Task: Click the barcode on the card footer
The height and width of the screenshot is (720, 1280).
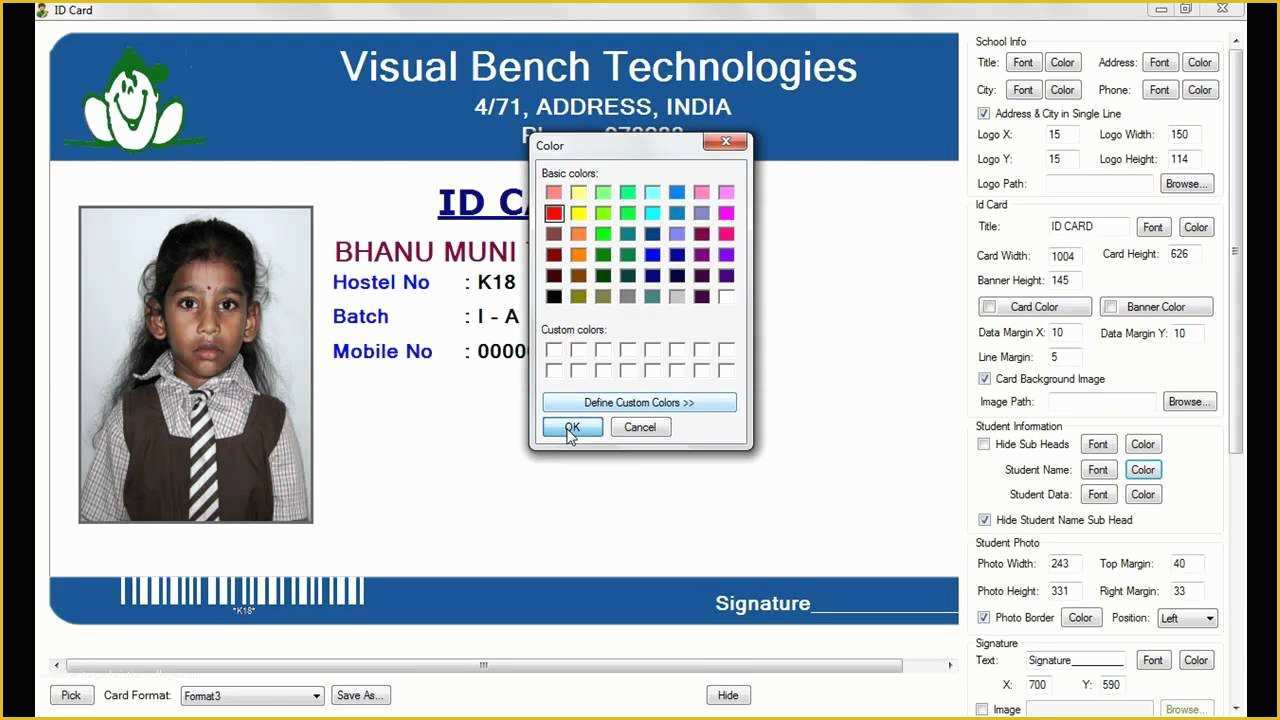Action: 242,592
